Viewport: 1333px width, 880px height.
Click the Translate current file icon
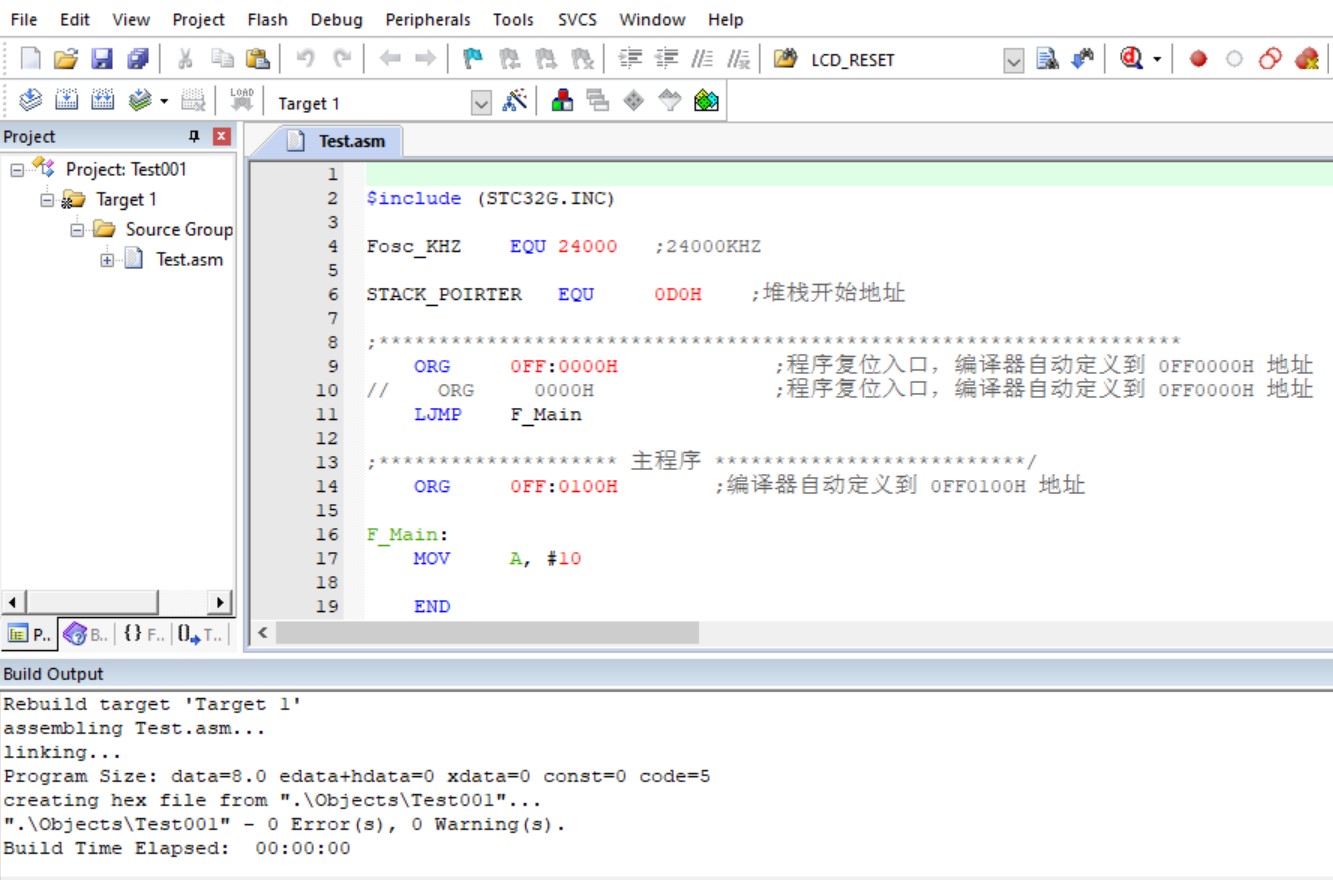pos(30,101)
